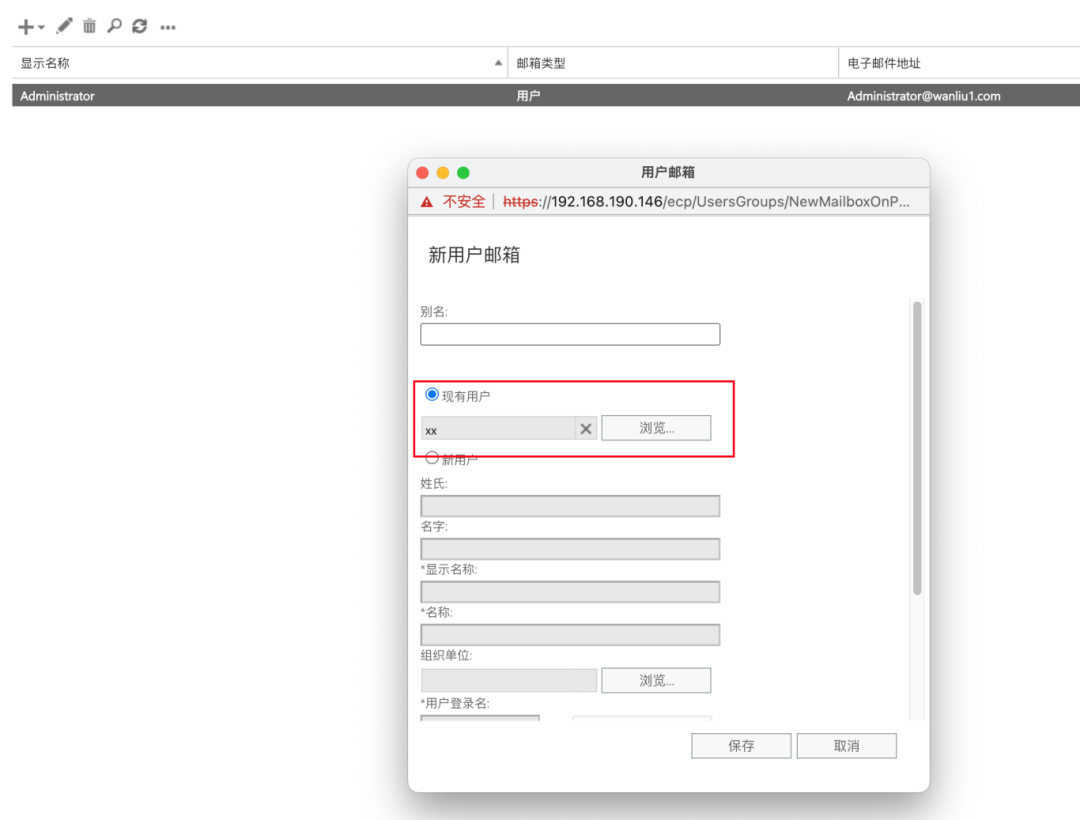Click the search magnifier icon
This screenshot has width=1080, height=820.
pos(114,26)
